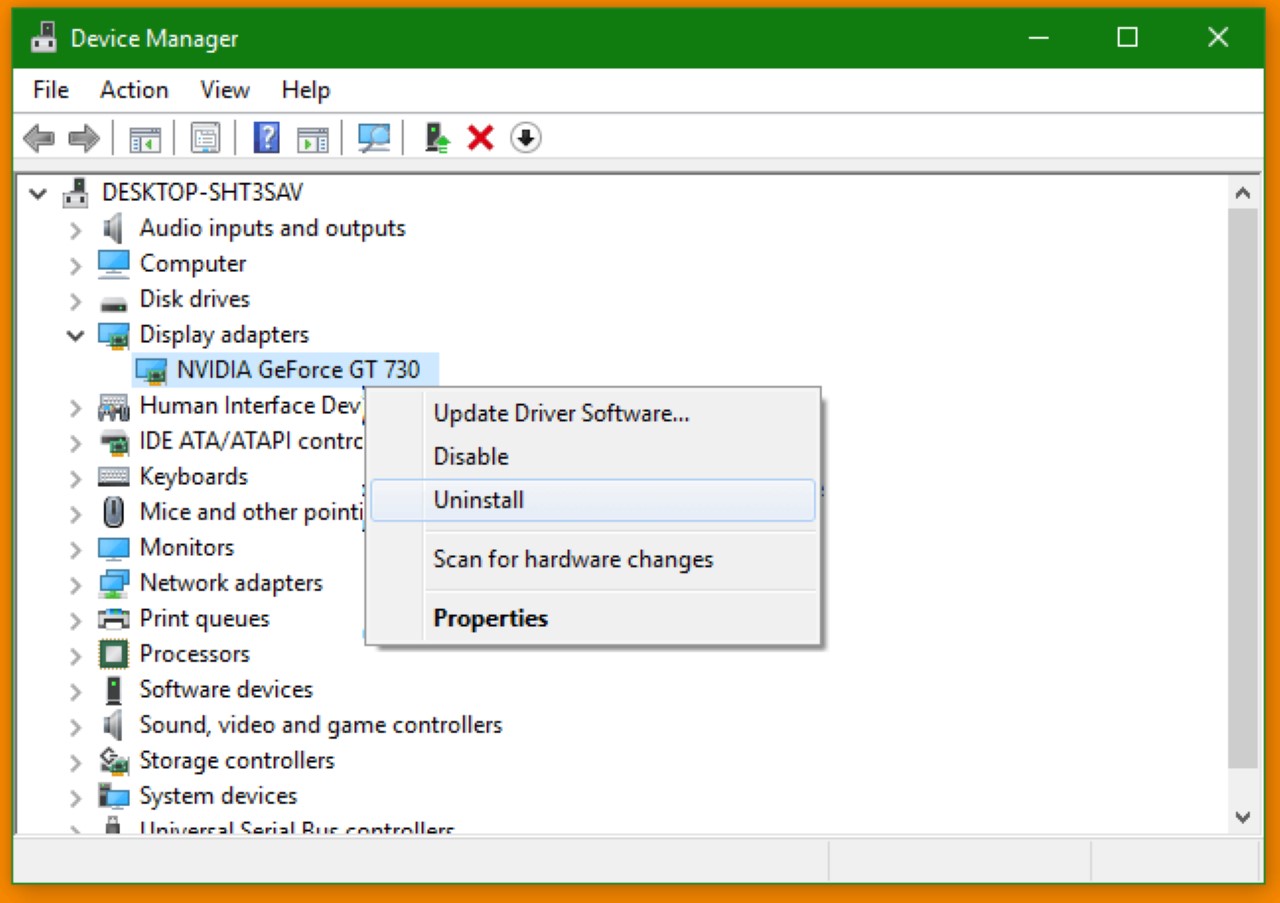This screenshot has height=903, width=1280.
Task: Choose Uninstall from the context menu
Action: click(x=478, y=500)
